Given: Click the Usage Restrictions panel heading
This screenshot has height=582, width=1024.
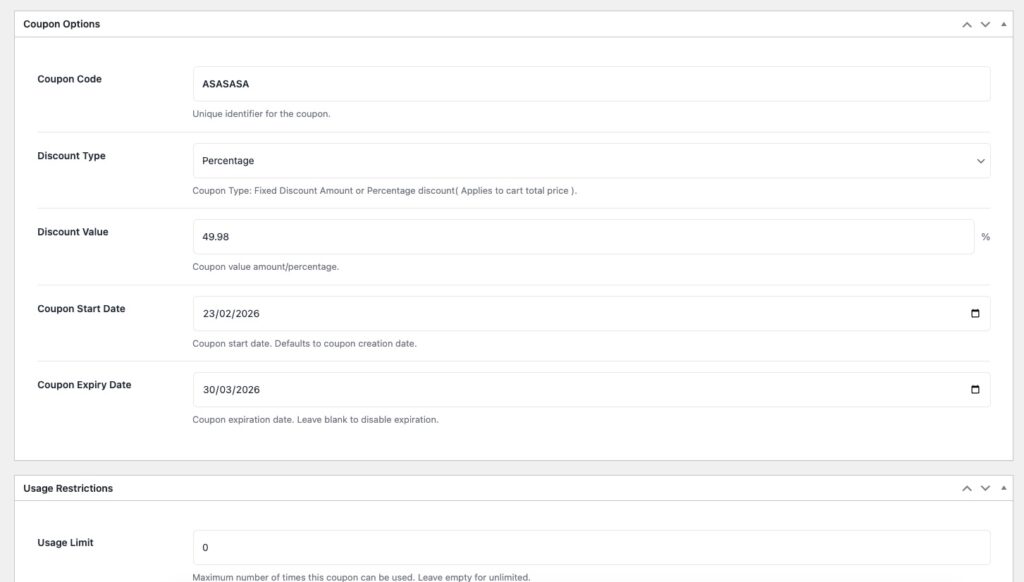Looking at the screenshot, I should tap(68, 488).
